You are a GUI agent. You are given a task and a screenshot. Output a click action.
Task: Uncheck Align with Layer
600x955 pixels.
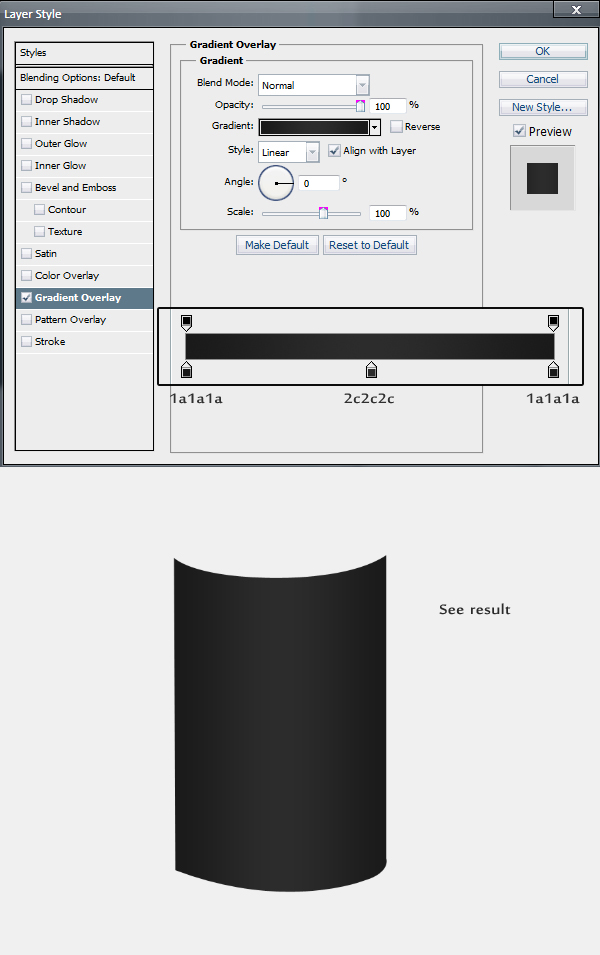click(x=335, y=151)
